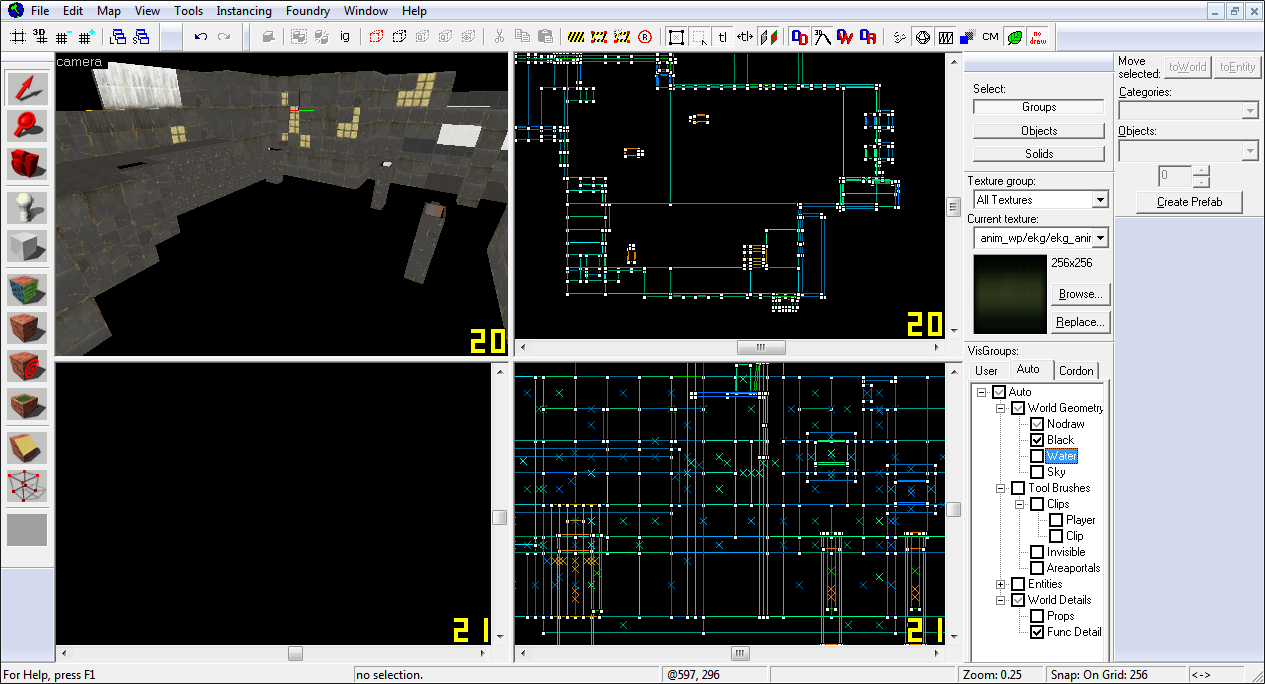
Task: Click the Undo arrow in toolbar
Action: click(201, 37)
